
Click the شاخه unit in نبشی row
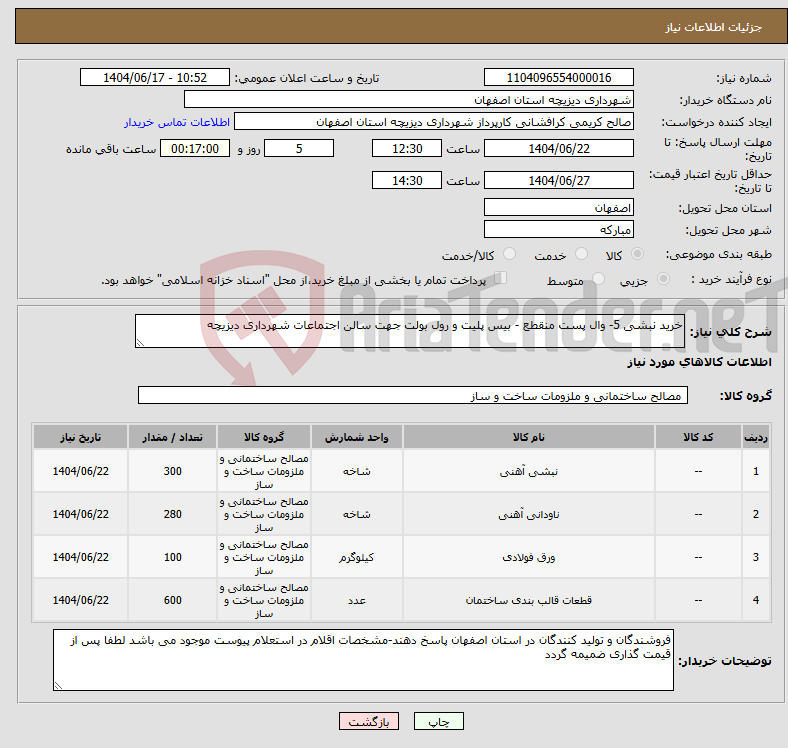tap(356, 471)
